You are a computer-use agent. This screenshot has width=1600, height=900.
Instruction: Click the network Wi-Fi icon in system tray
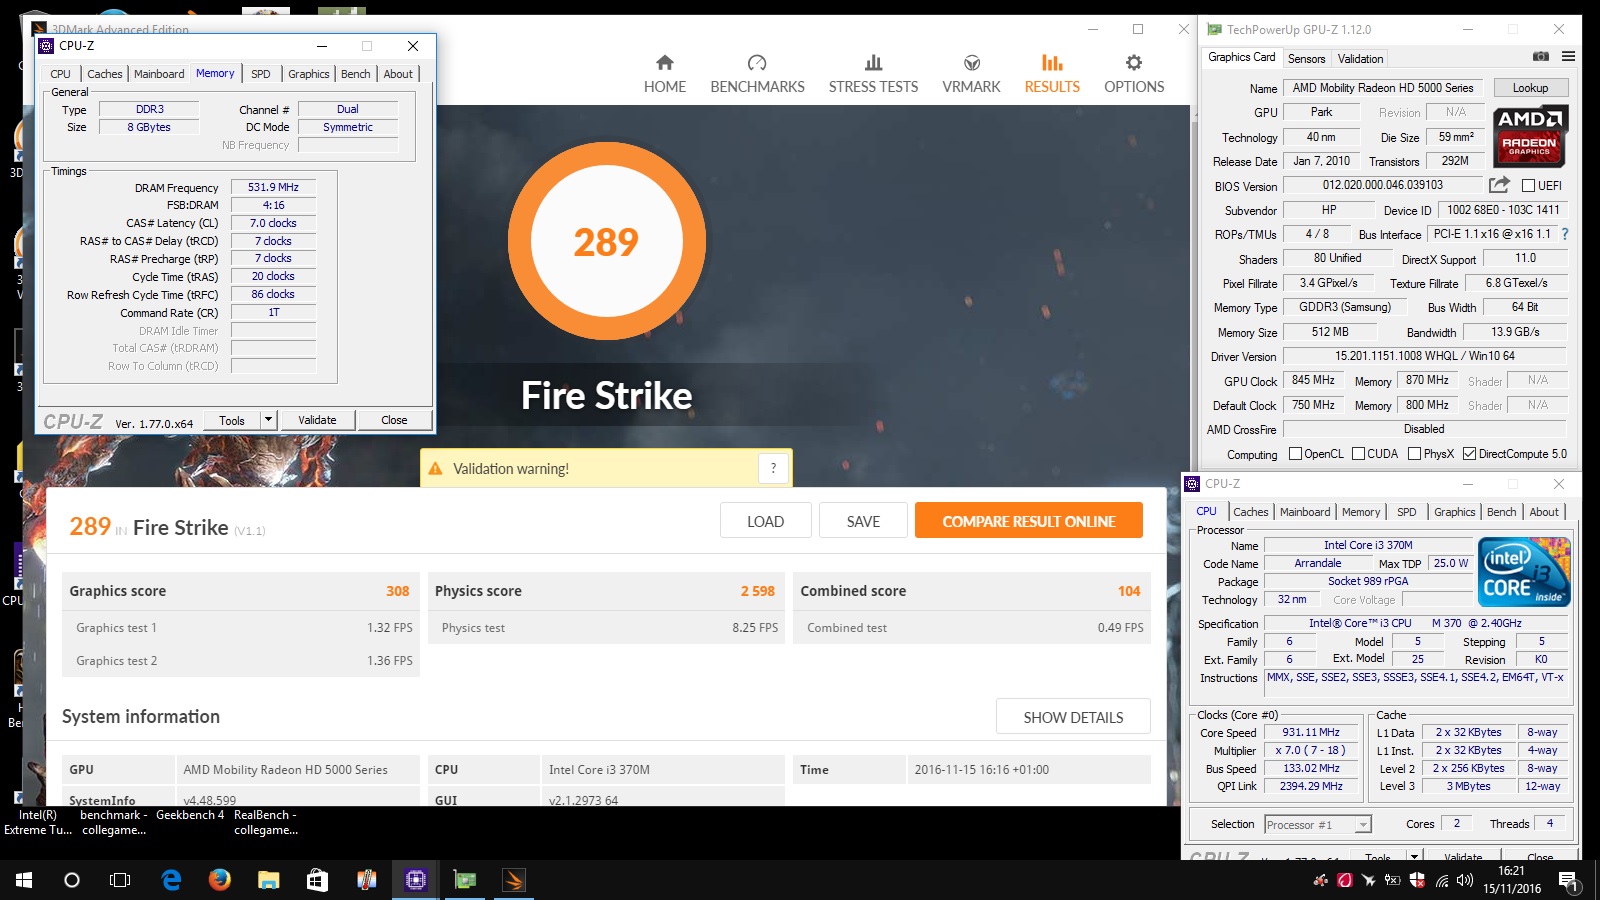[1442, 880]
